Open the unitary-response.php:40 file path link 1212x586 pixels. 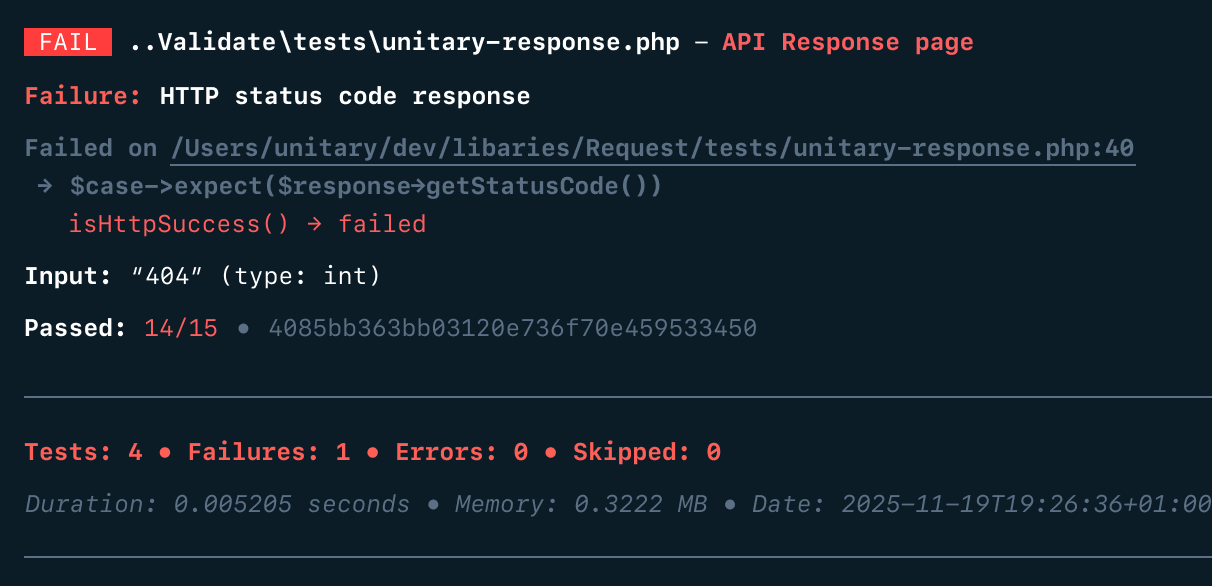pyautogui.click(x=653, y=149)
